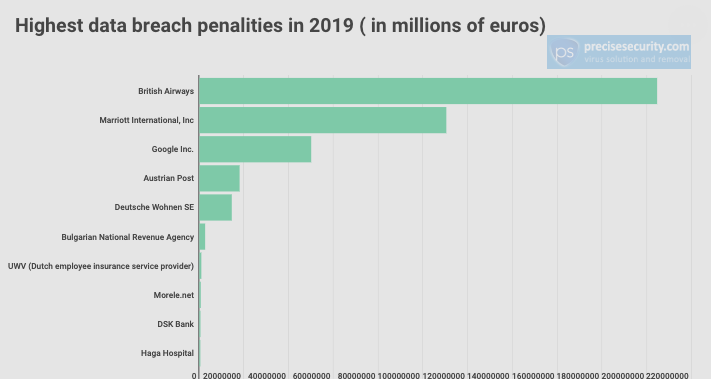Click the Deutsche Wohnen SE bar
Viewport: 711px width, 386px height.
[216, 207]
